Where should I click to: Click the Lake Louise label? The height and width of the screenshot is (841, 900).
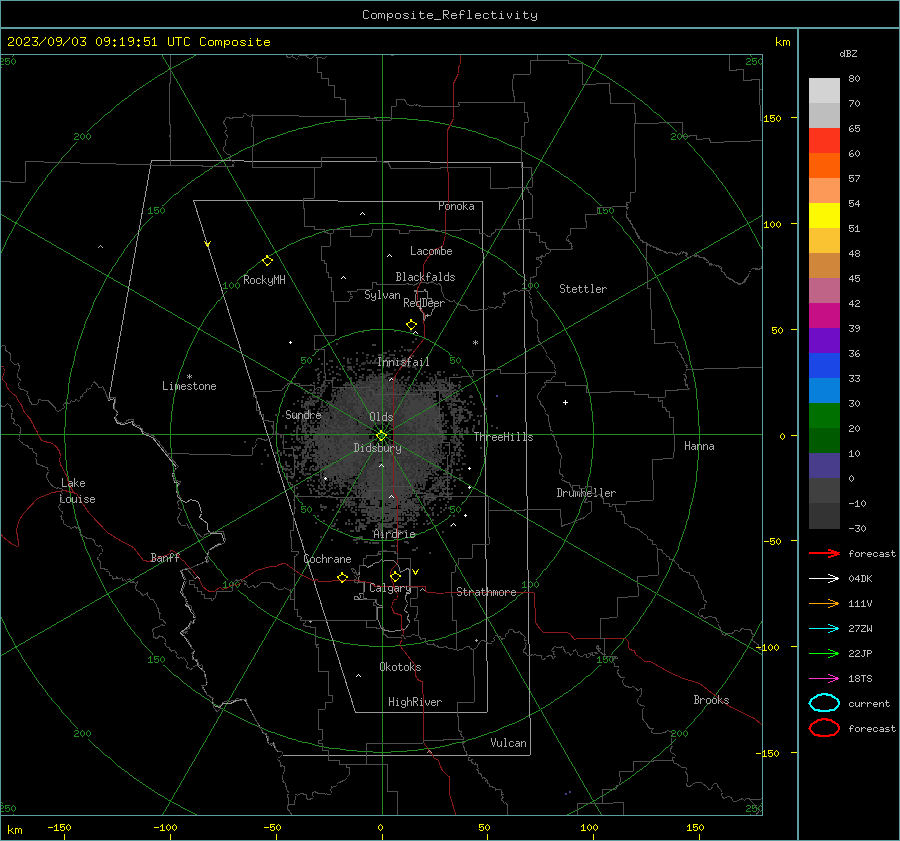pyautogui.click(x=77, y=491)
